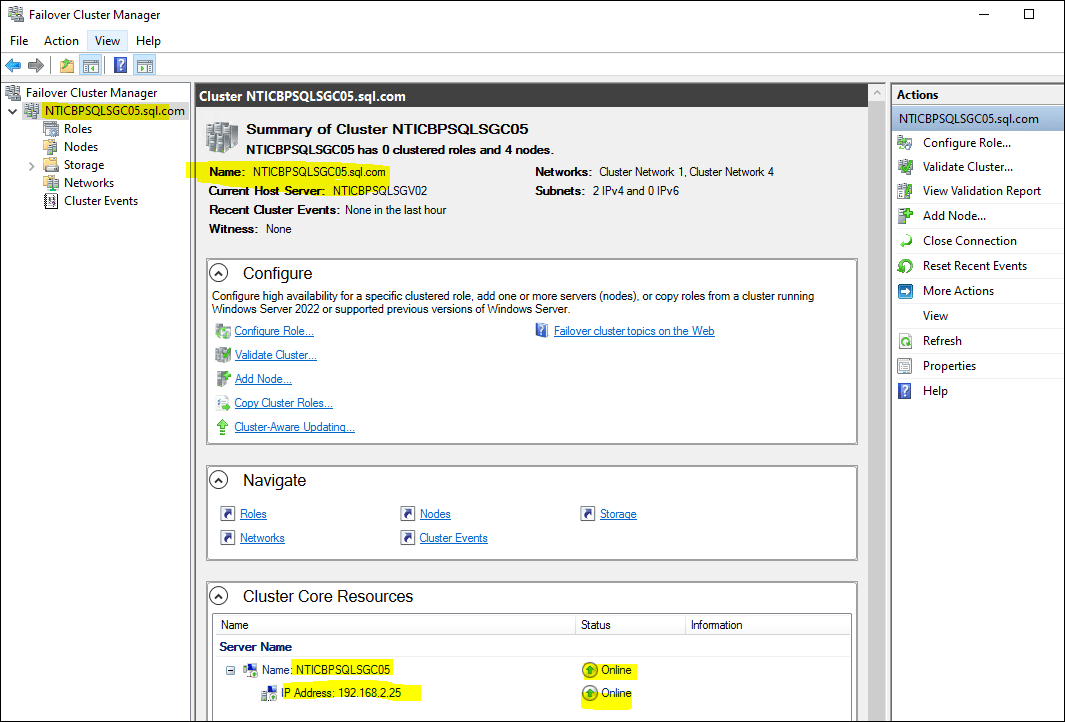1065x722 pixels.
Task: Click the Properties icon in Actions pane
Action: point(905,366)
